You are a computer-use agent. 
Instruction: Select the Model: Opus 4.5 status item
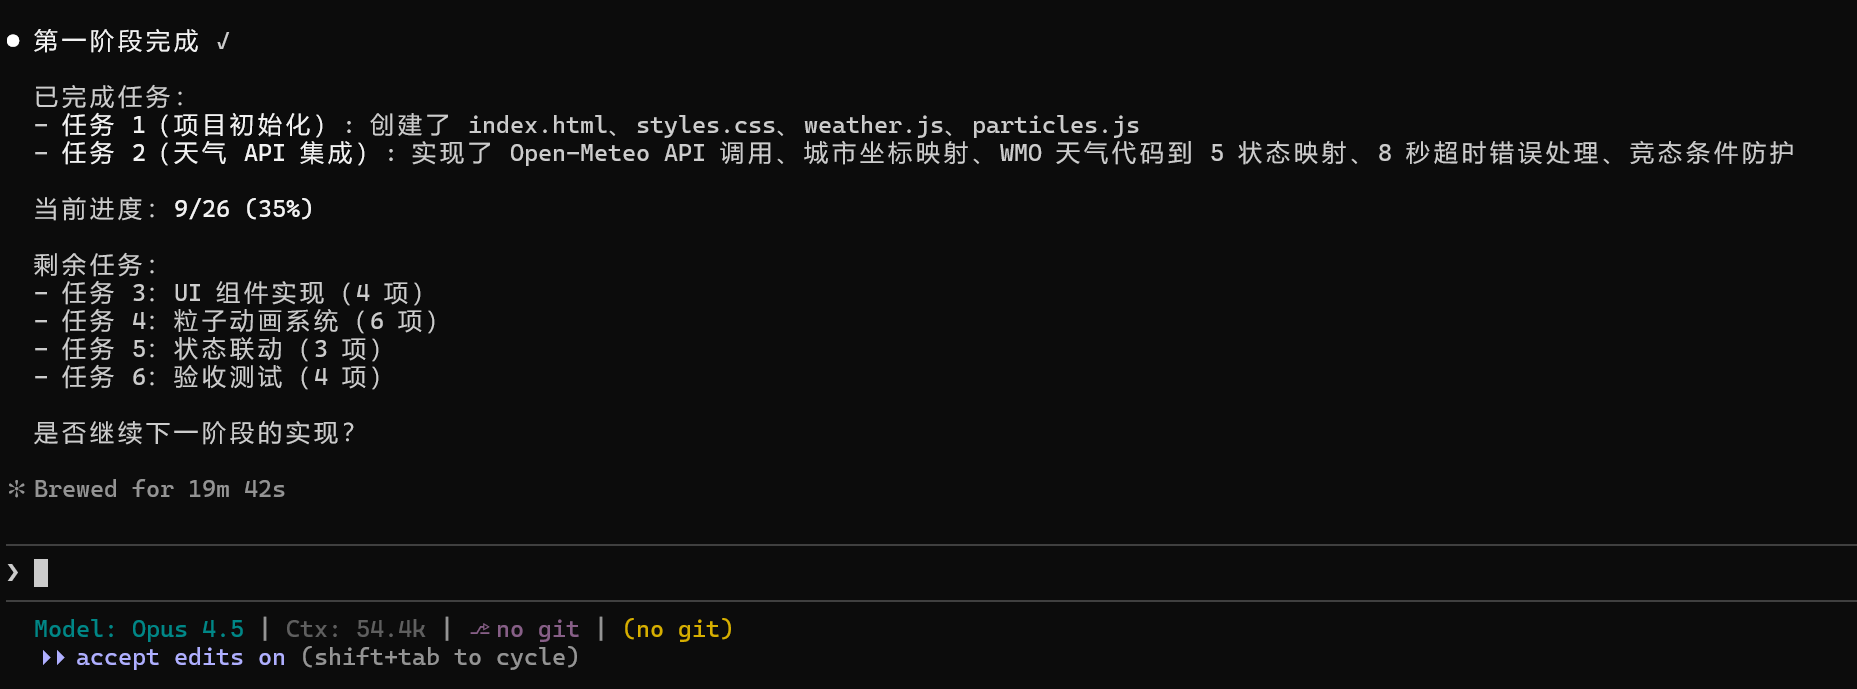139,629
